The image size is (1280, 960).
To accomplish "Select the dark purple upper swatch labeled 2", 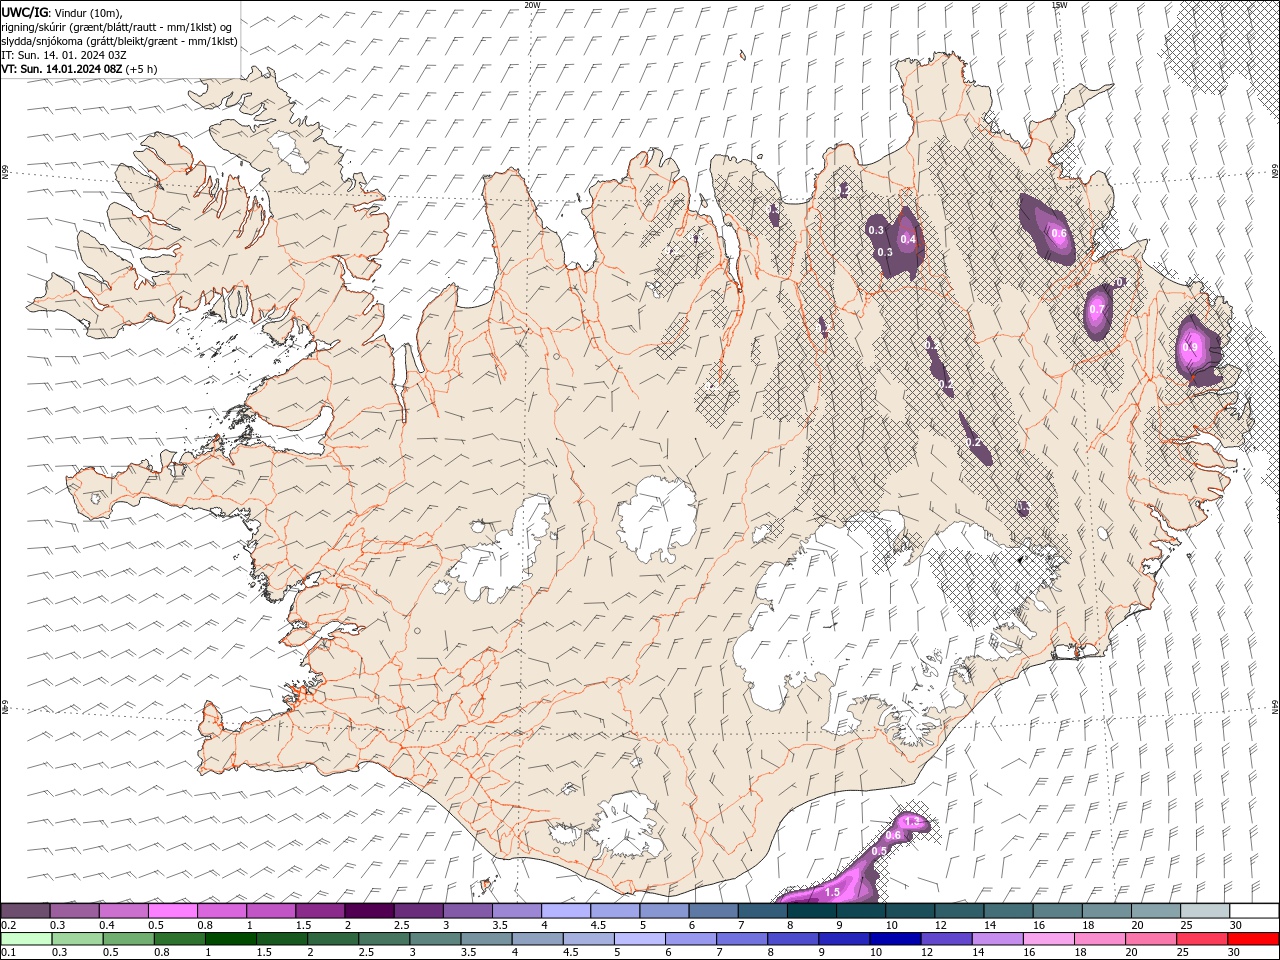I will 368,910.
